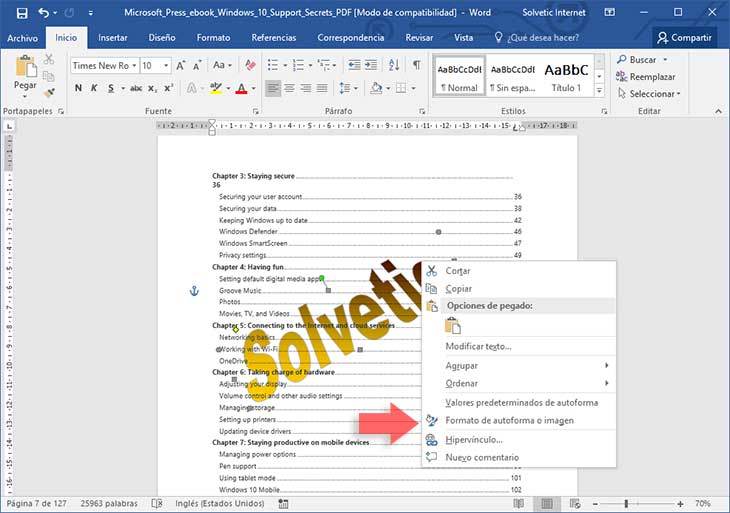
Task: Open Fuente dialog launcher
Action: click(x=256, y=111)
